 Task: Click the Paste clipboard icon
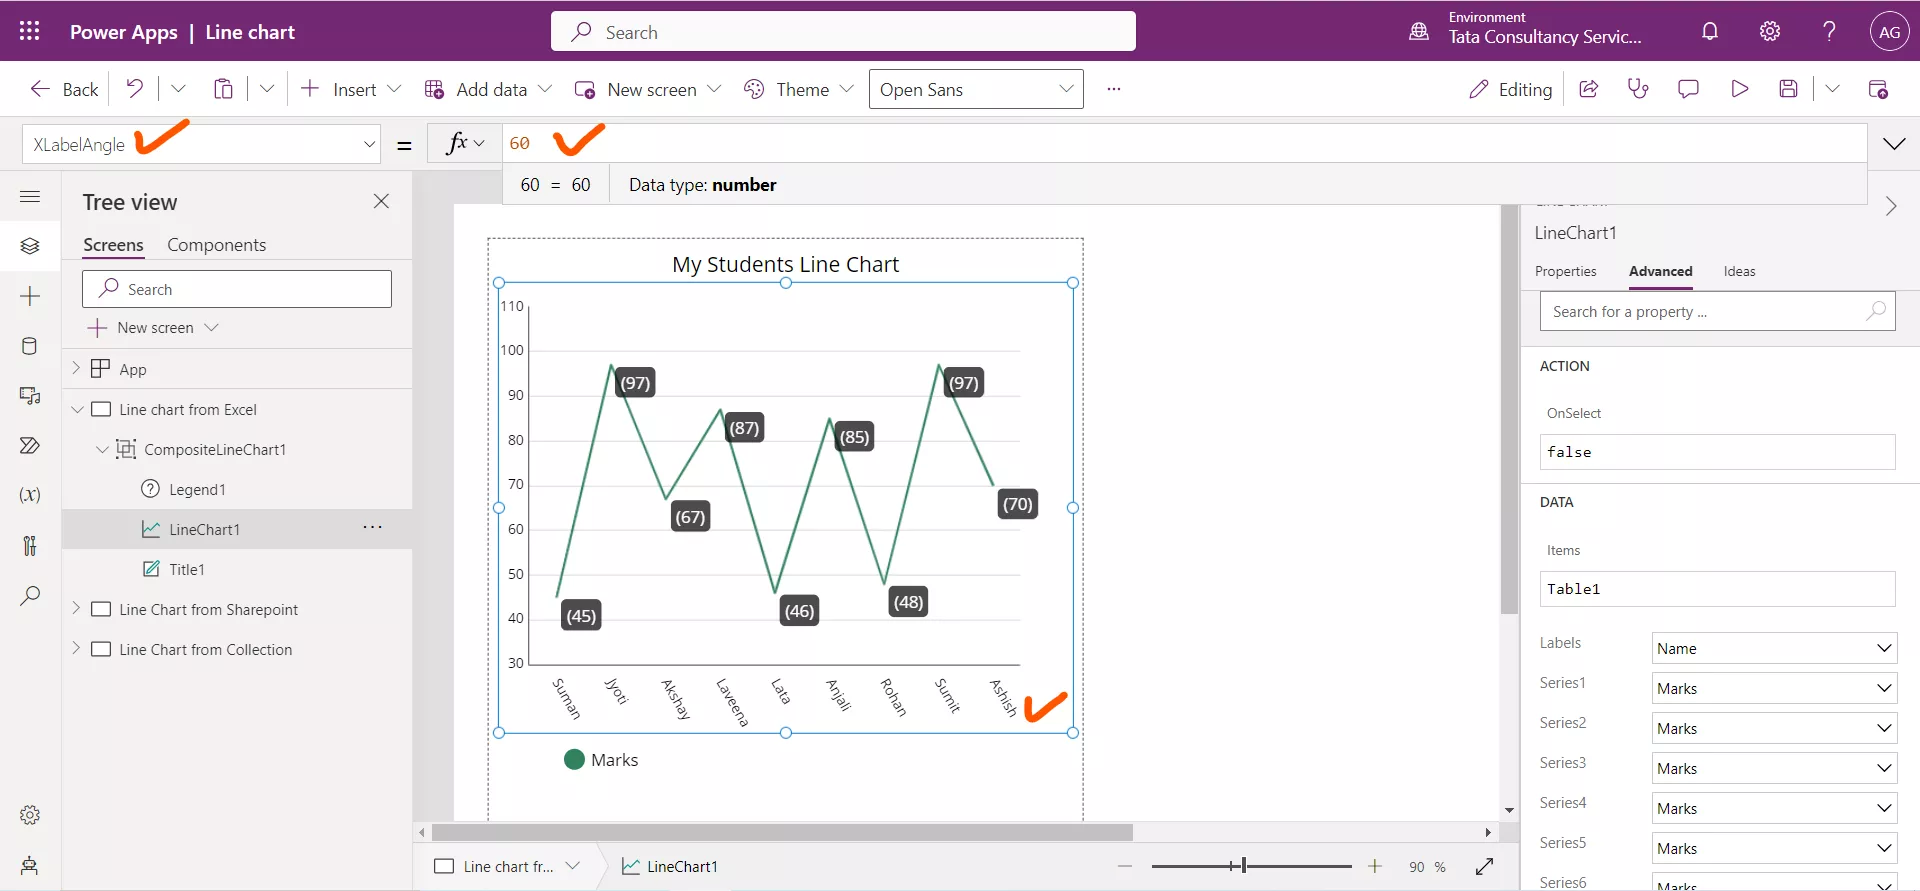(223, 89)
